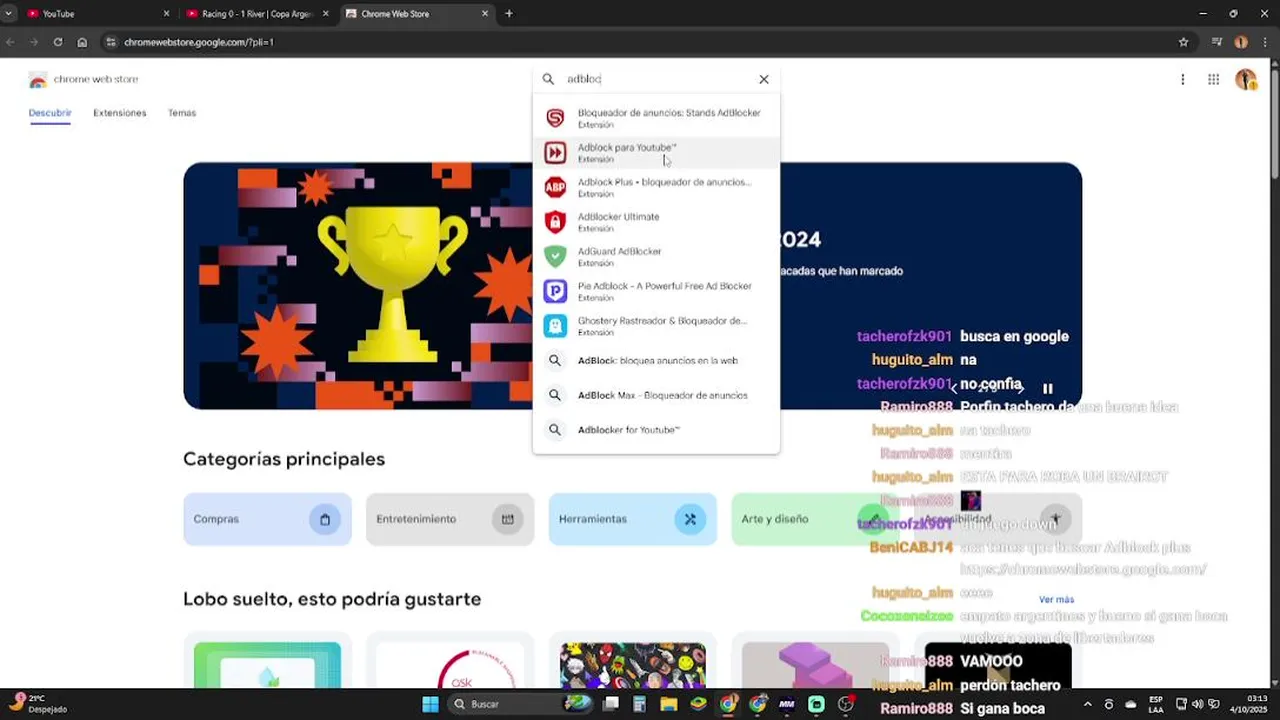The height and width of the screenshot is (720, 1280).
Task: Open a new browser tab
Action: pos(509,14)
